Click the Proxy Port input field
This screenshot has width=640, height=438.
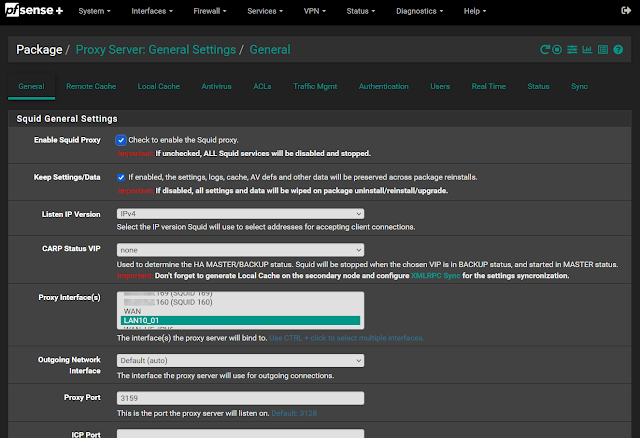point(240,398)
